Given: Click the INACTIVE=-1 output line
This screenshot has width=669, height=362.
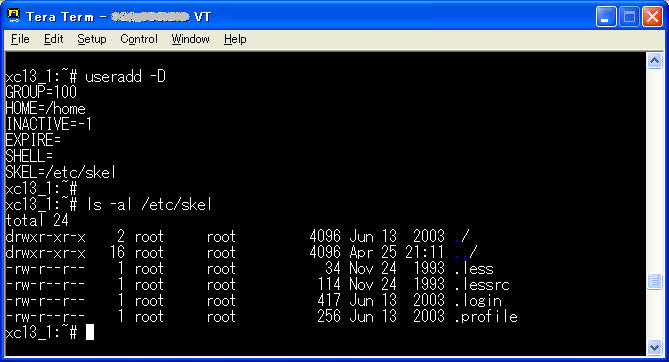Looking at the screenshot, I should click(x=49, y=124).
